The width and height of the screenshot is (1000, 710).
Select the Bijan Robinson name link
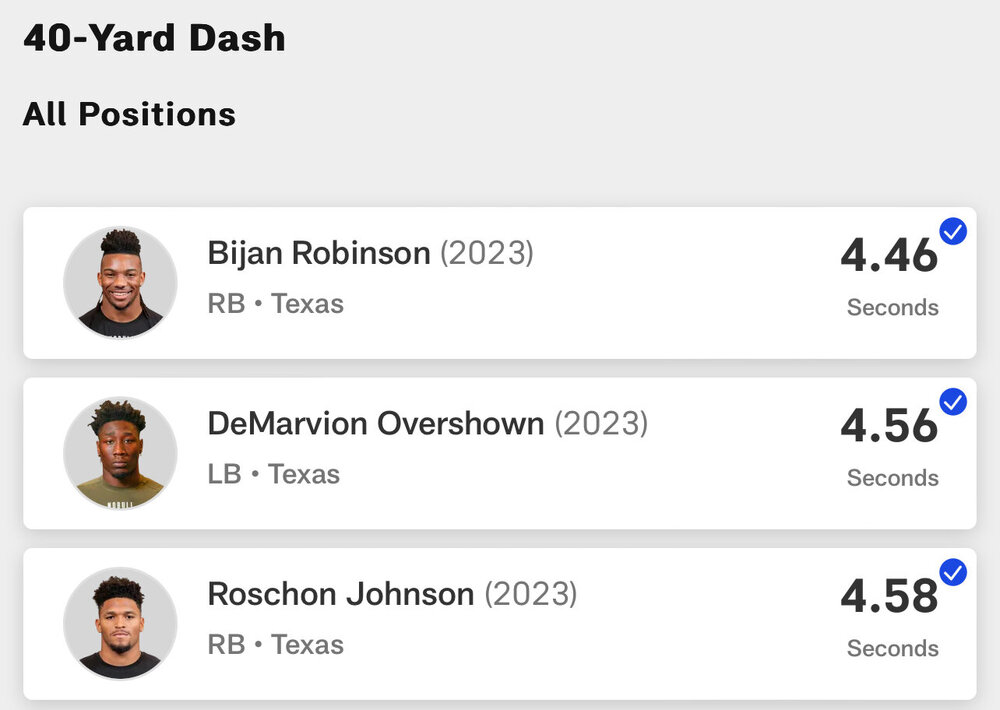(318, 253)
